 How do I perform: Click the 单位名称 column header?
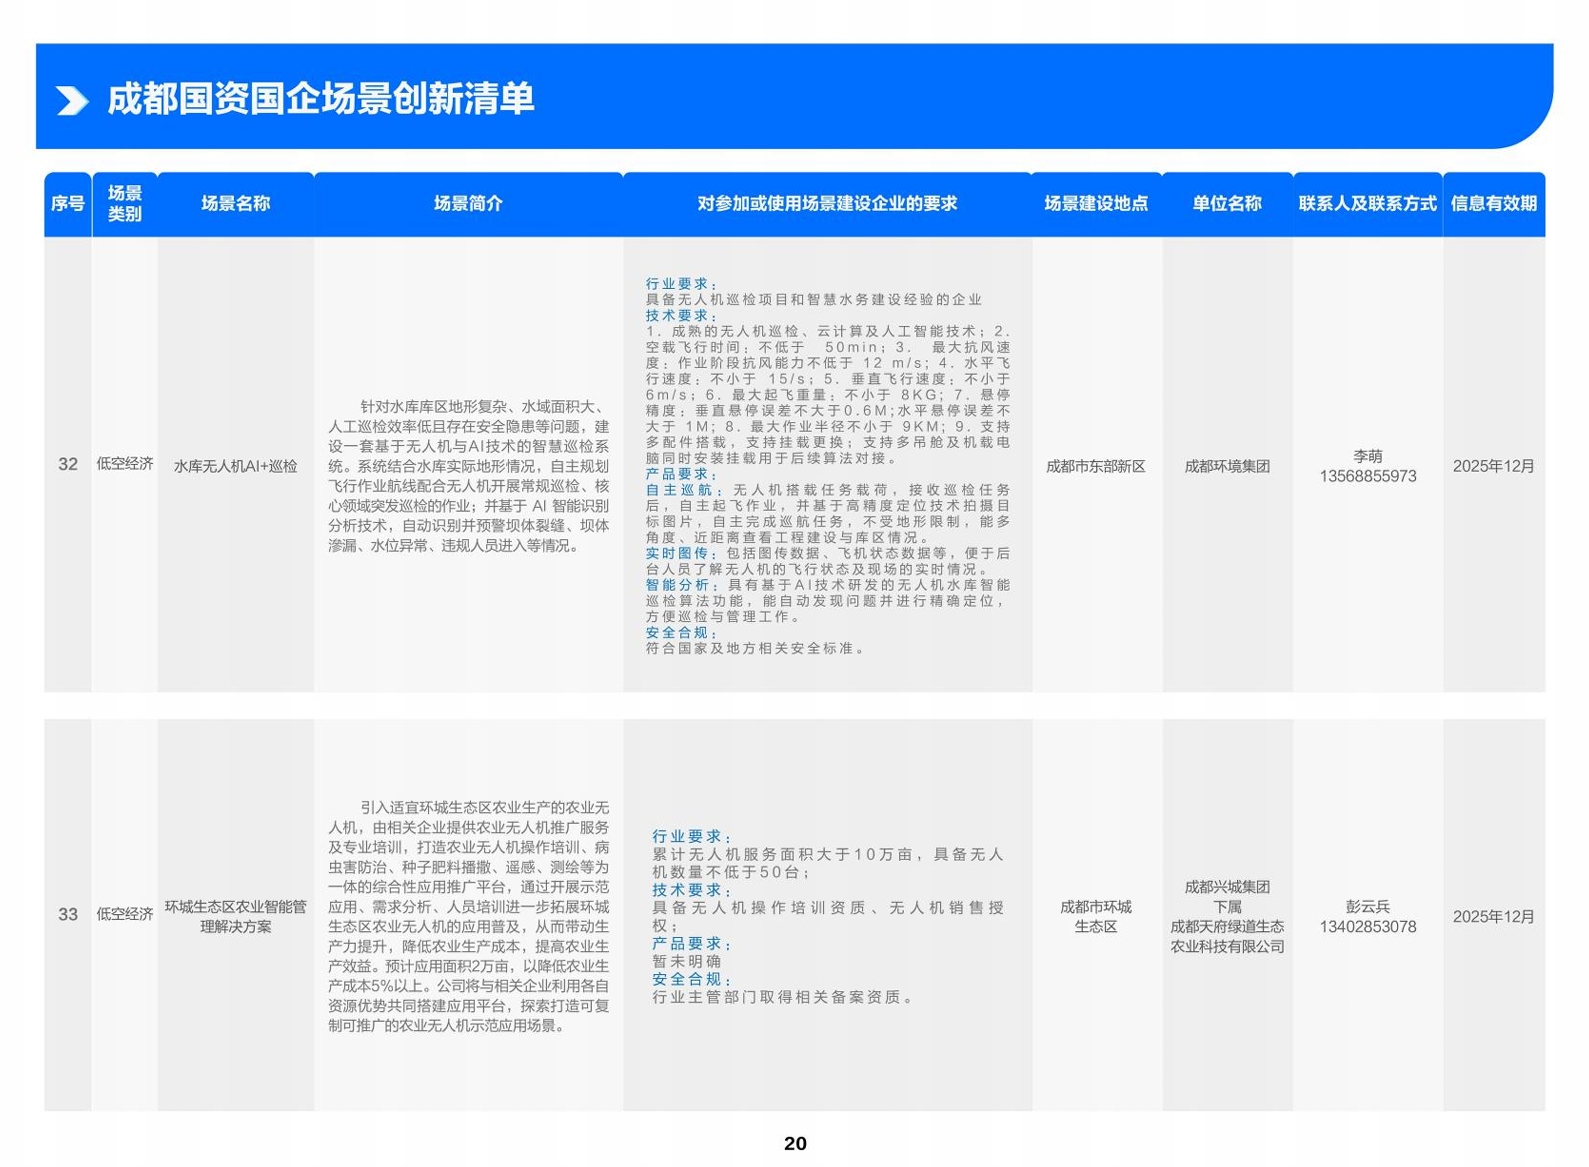[1227, 204]
